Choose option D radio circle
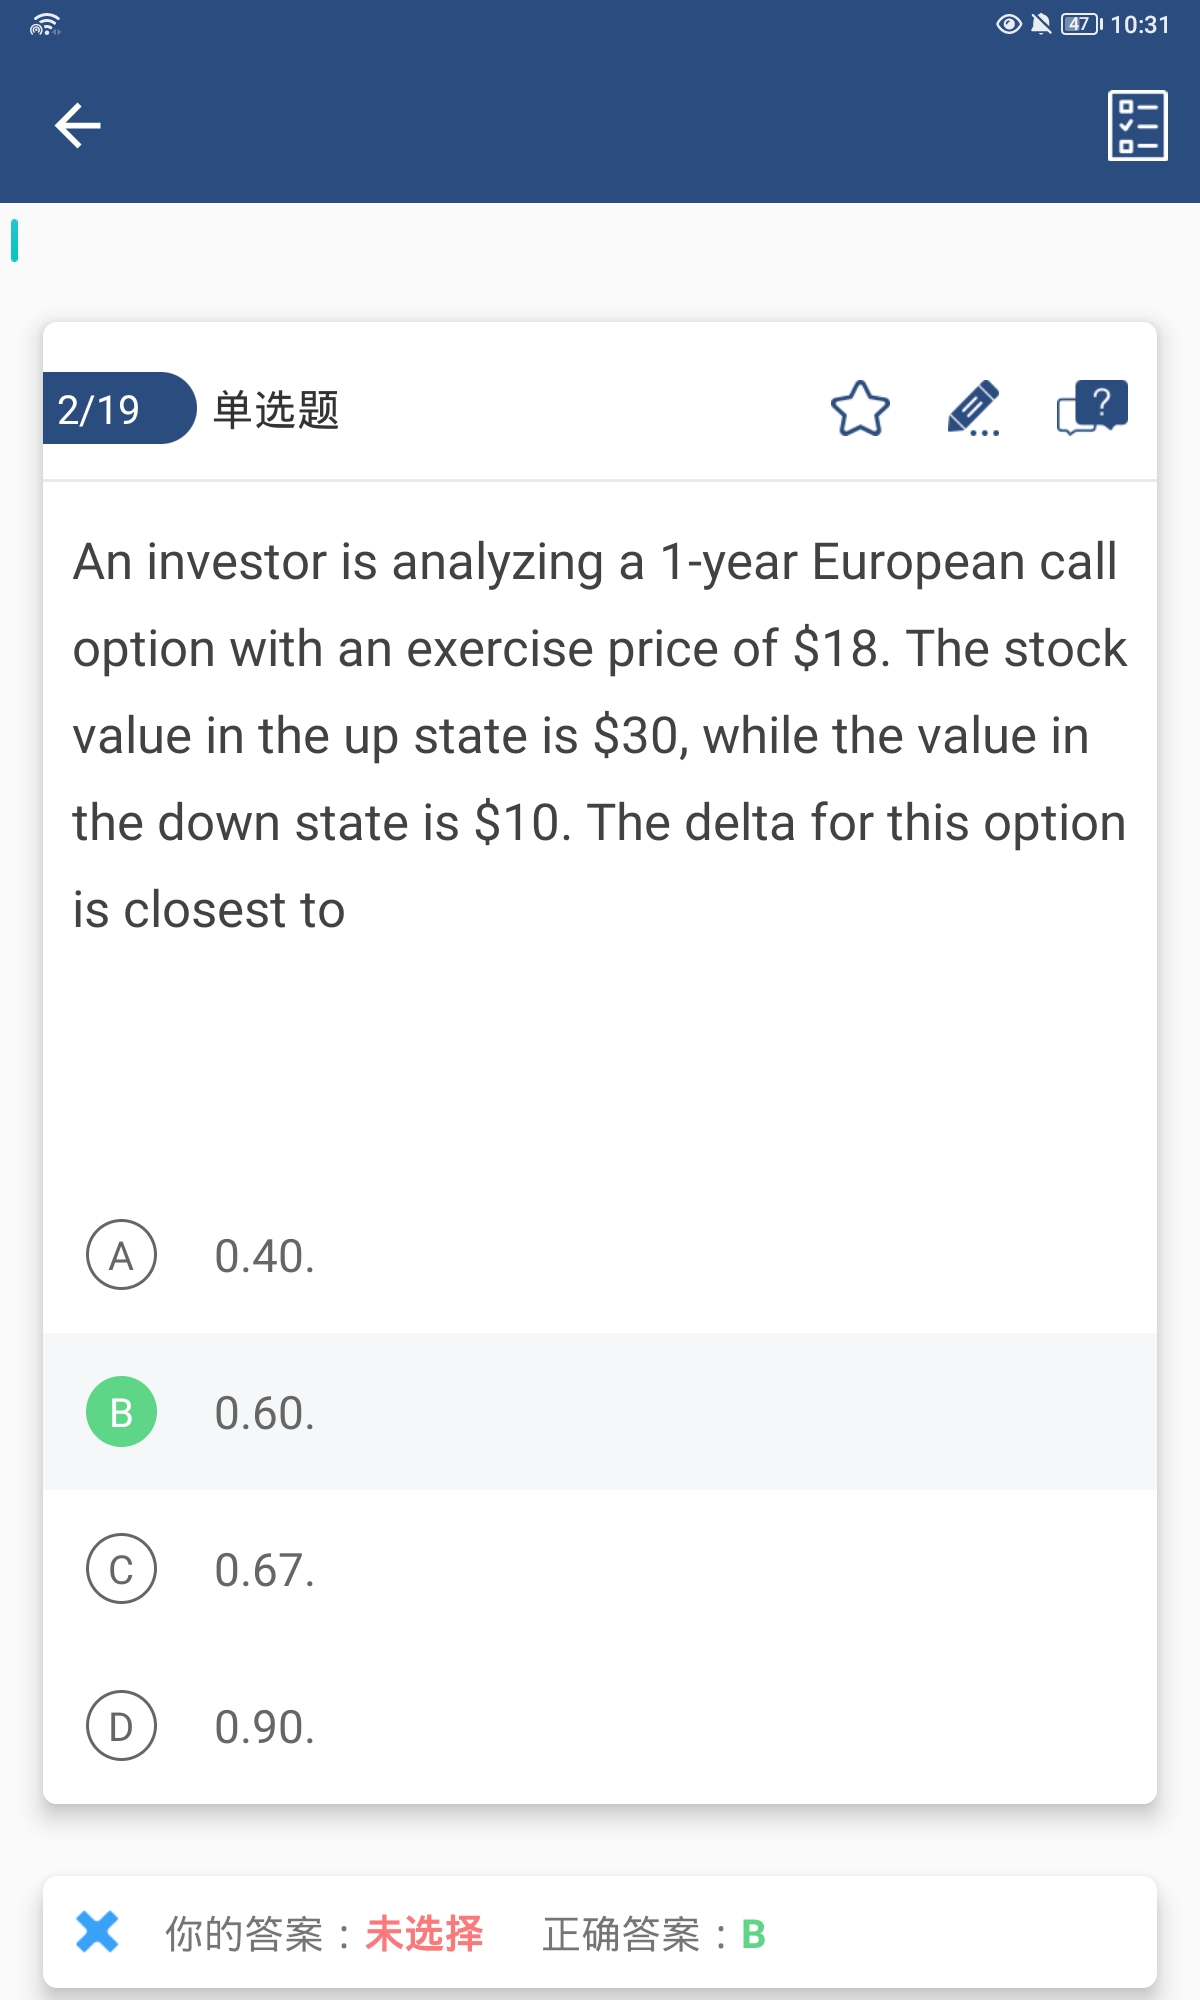The width and height of the screenshot is (1200, 2000). pos(121,1726)
